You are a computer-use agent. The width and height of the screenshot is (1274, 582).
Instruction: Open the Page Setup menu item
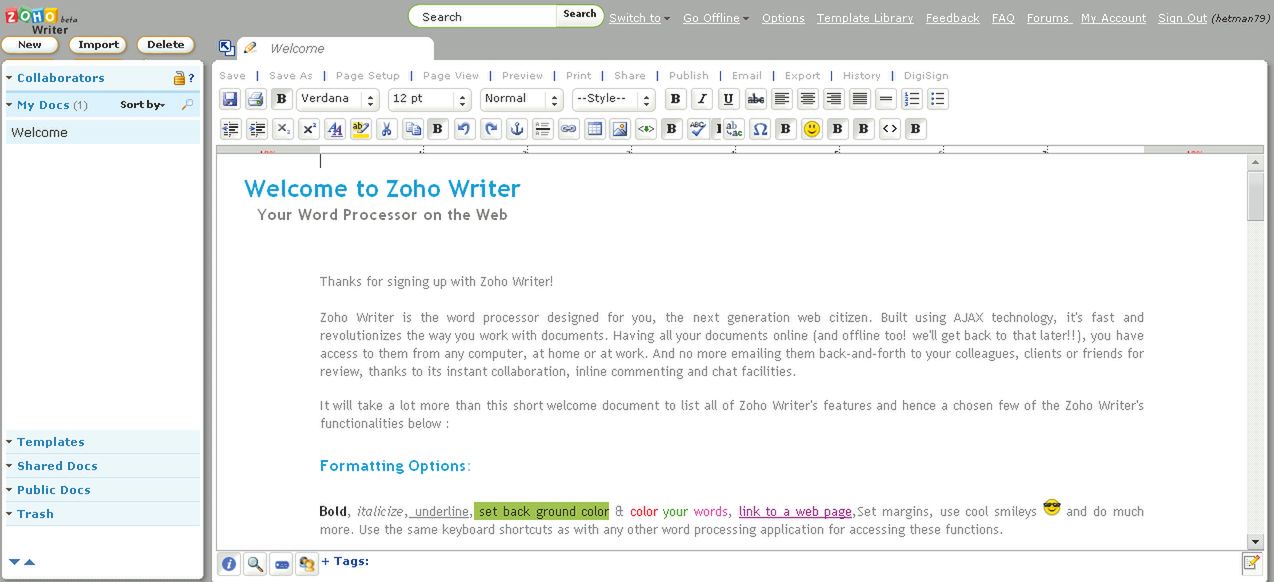click(x=368, y=76)
